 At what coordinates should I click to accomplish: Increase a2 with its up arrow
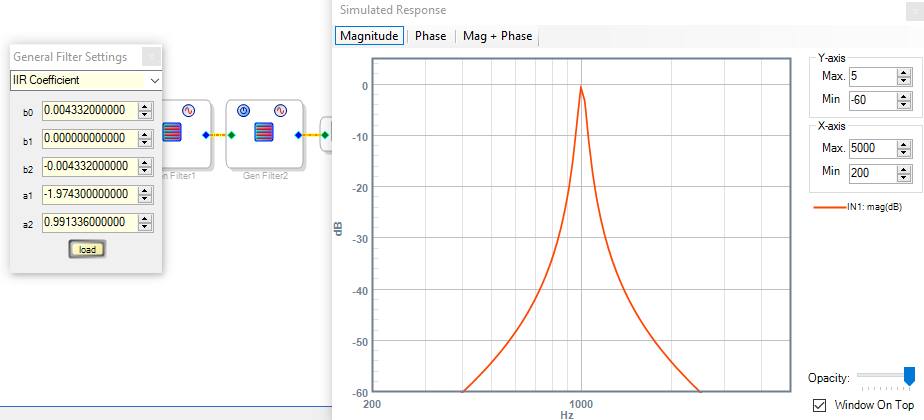click(x=145, y=219)
